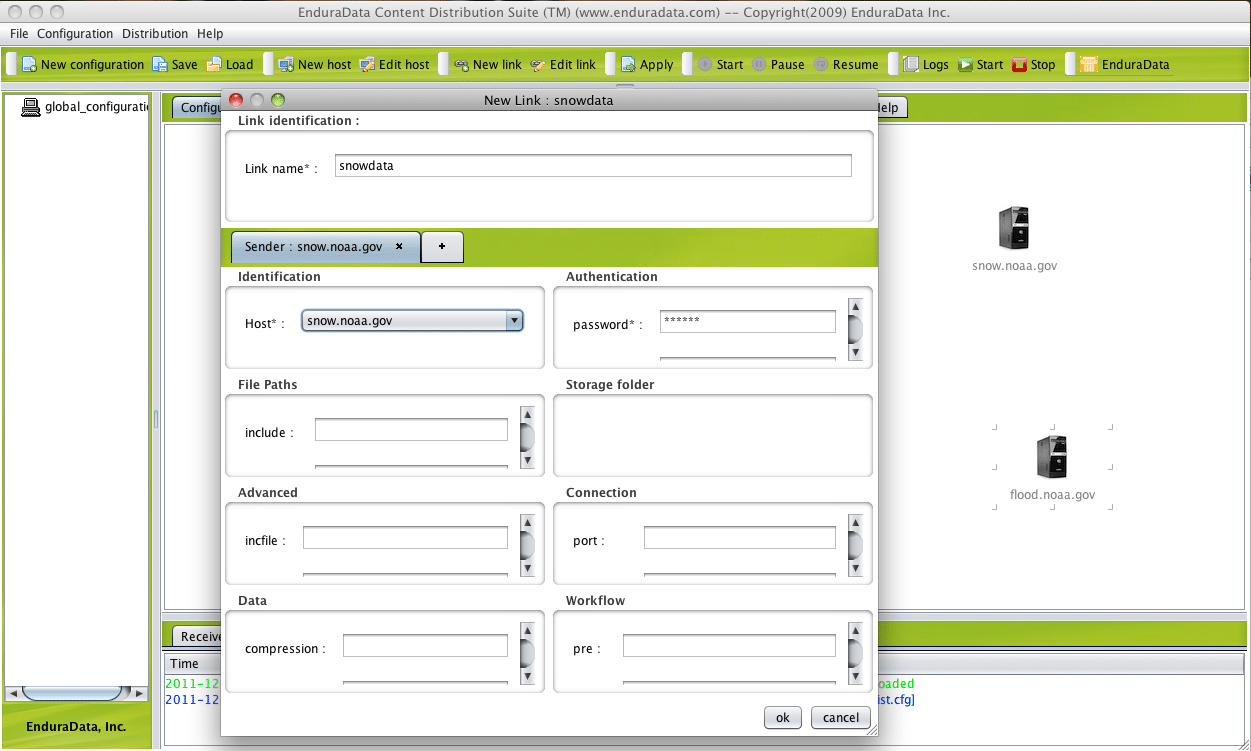
Task: Click the incfile input field
Action: [405, 537]
